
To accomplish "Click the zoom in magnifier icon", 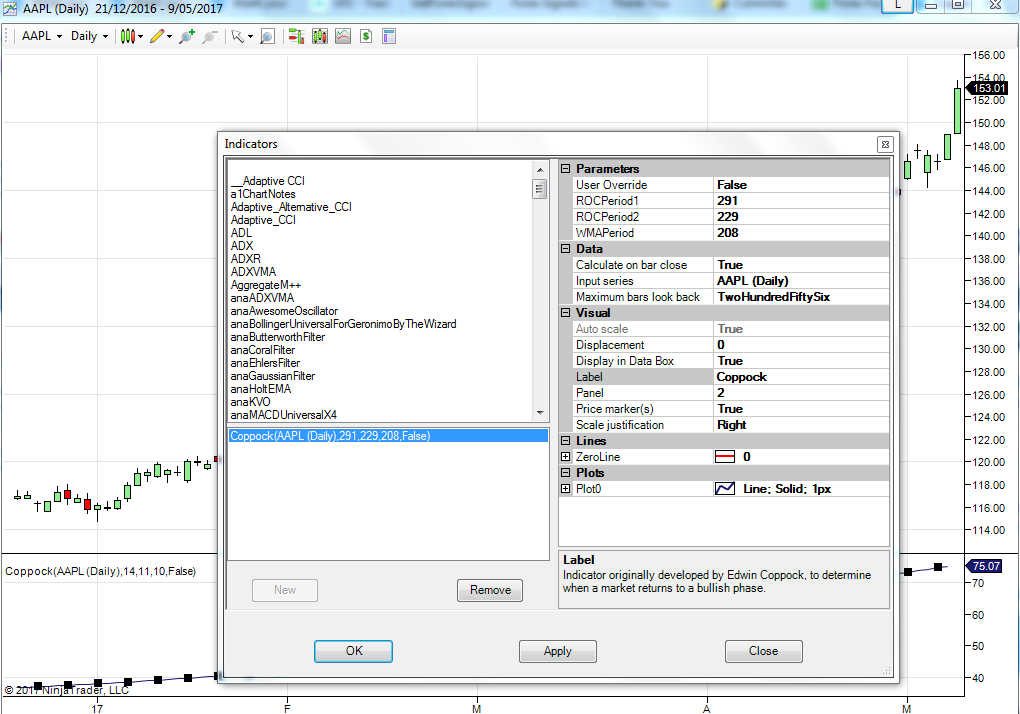I will coord(187,36).
